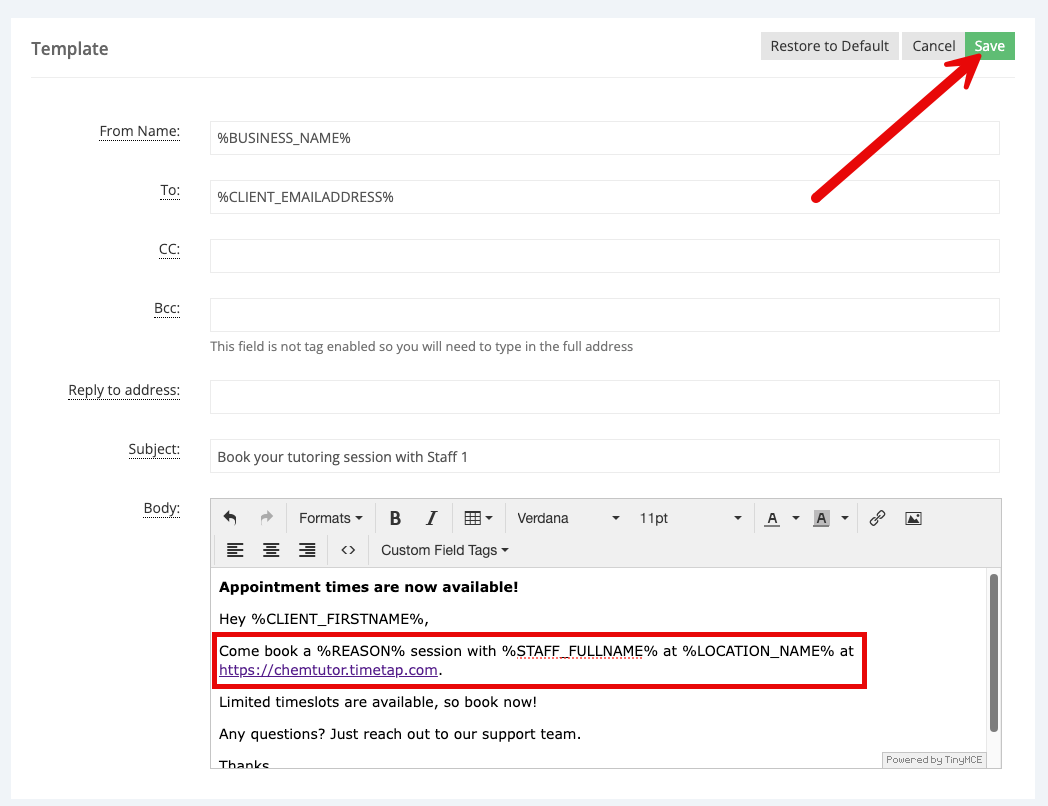1048x806 pixels.
Task: Click the Subject input field
Action: 604,456
